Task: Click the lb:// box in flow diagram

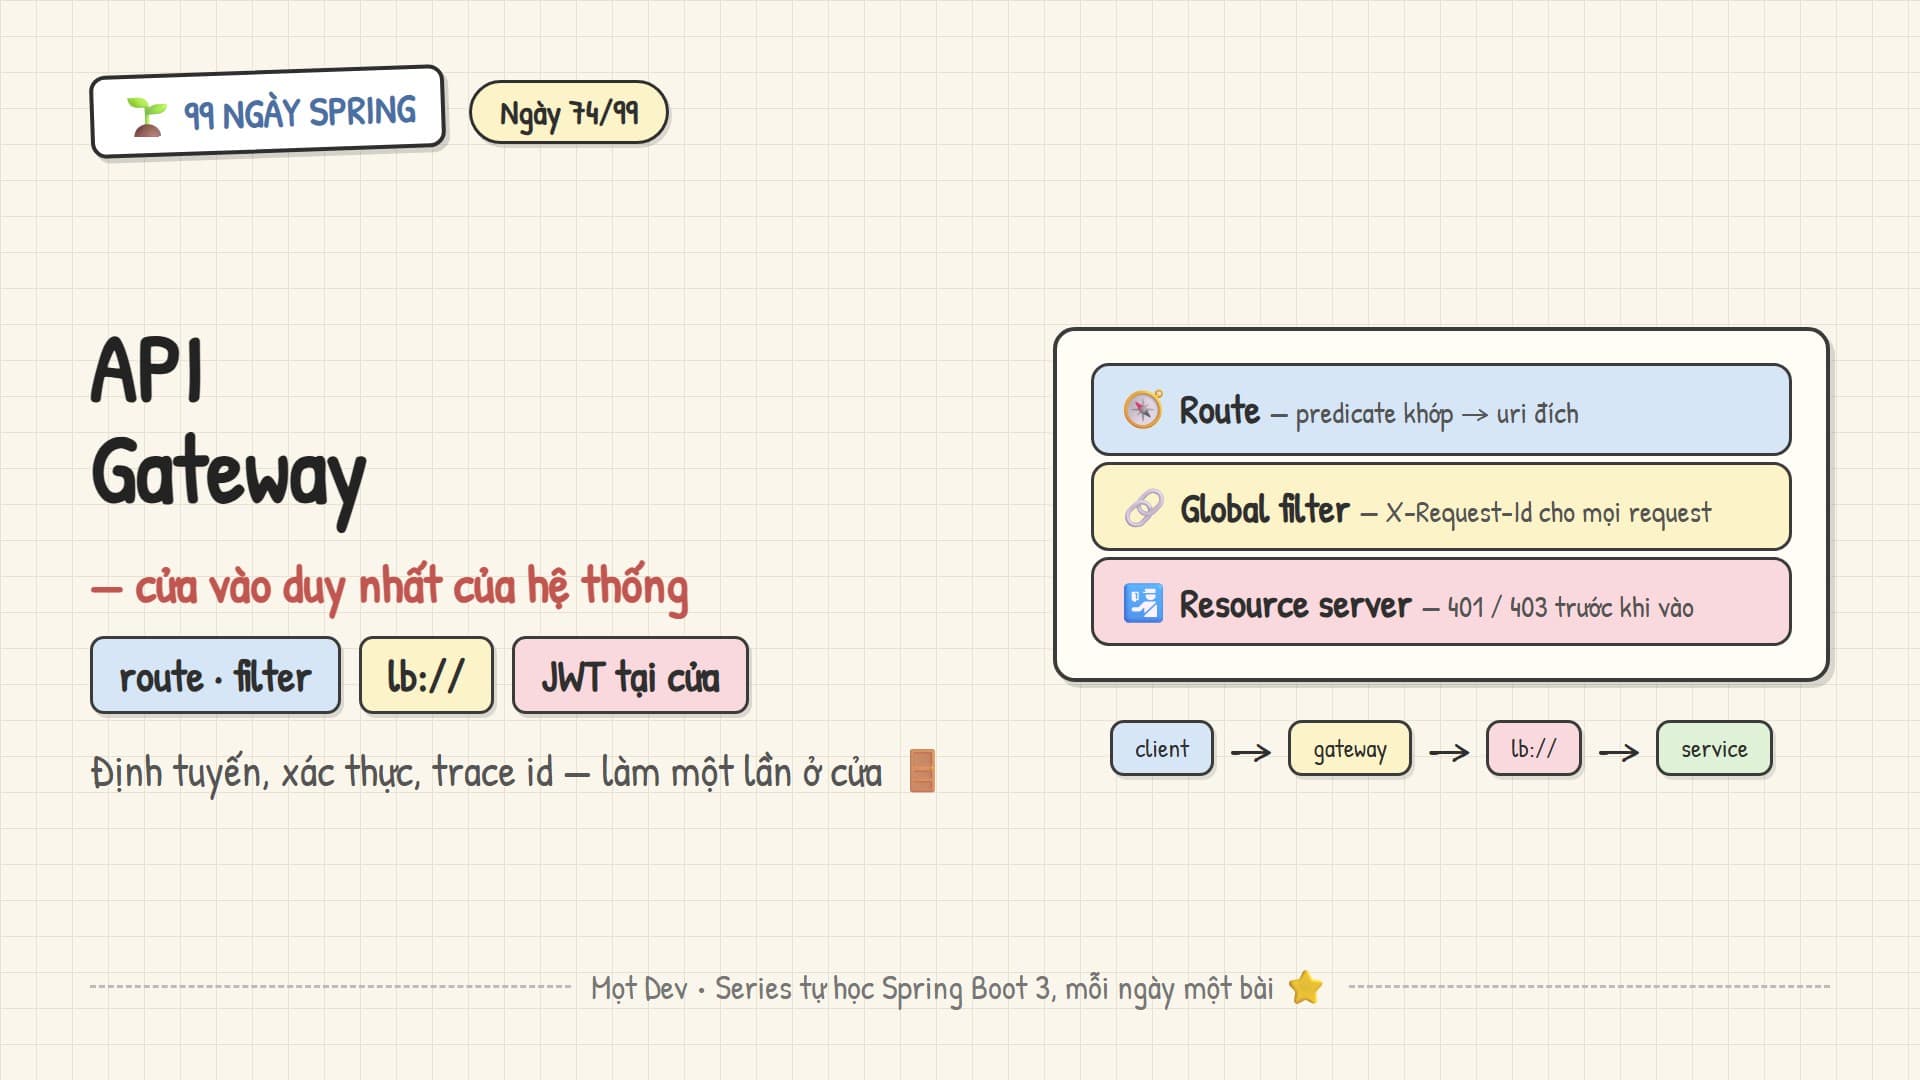Action: coord(1533,748)
